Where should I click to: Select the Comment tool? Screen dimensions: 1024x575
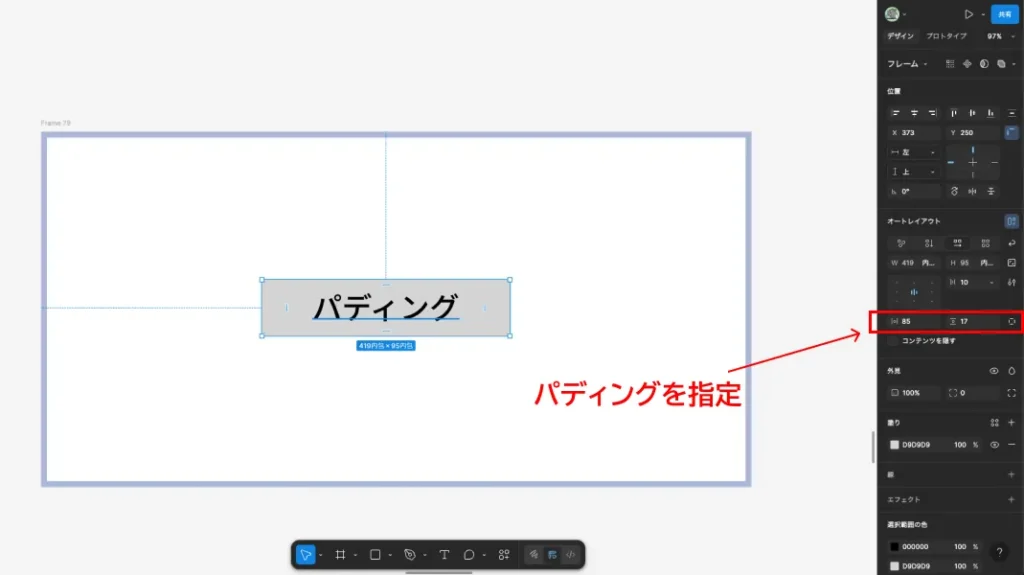click(469, 554)
